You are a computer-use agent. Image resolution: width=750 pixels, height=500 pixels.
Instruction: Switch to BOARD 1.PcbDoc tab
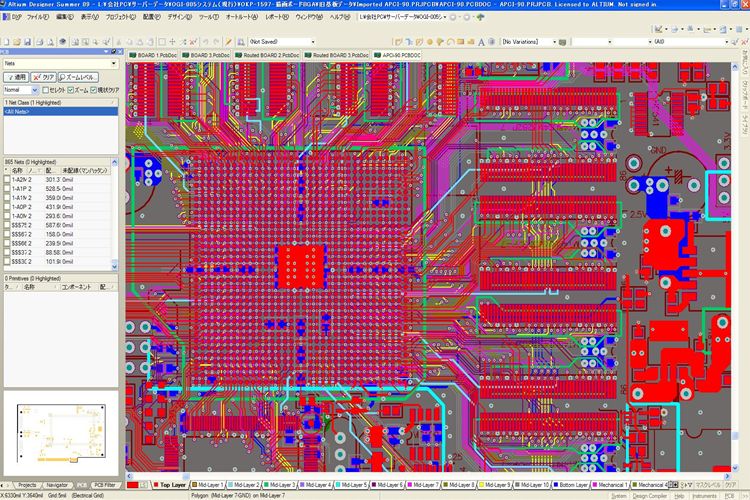pos(153,56)
